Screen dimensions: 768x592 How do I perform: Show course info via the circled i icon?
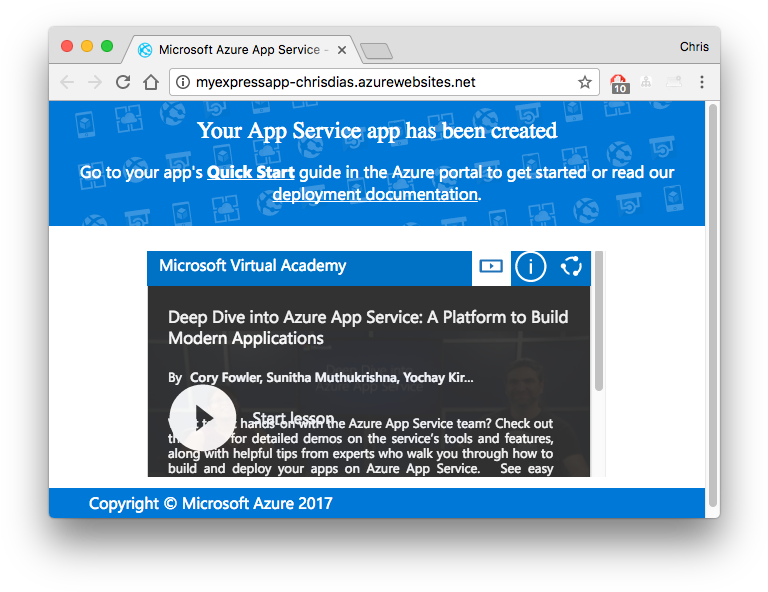(x=530, y=267)
